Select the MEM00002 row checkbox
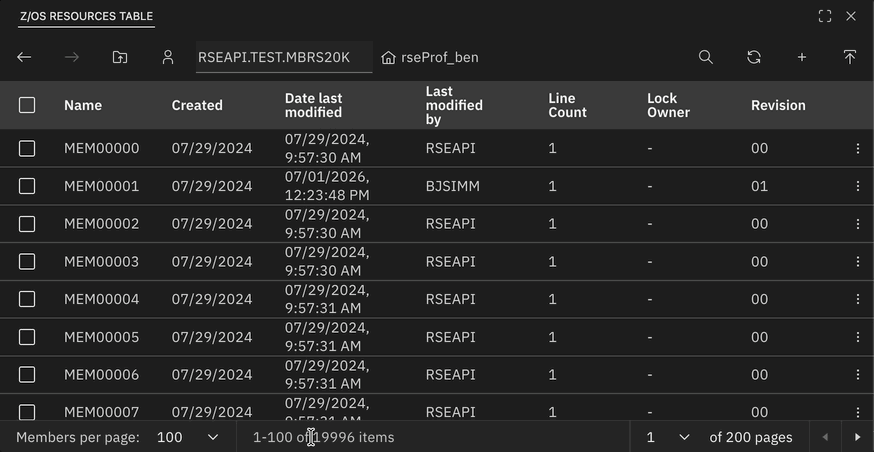This screenshot has height=452, width=874. point(27,223)
